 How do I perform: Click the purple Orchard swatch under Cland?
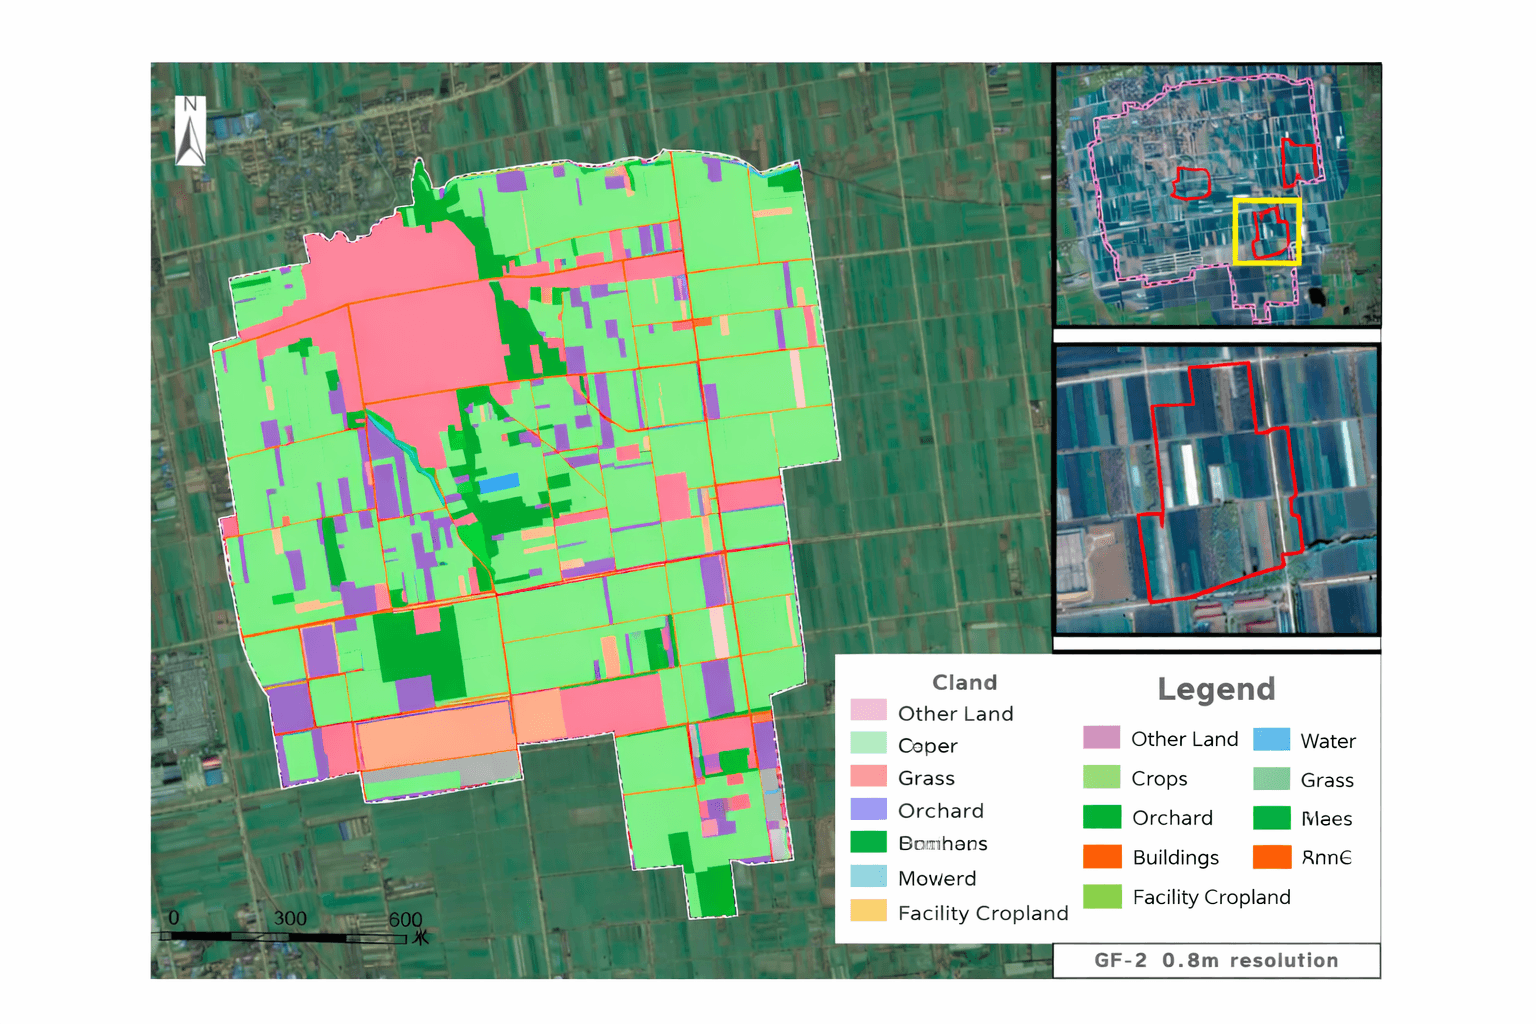click(x=868, y=809)
